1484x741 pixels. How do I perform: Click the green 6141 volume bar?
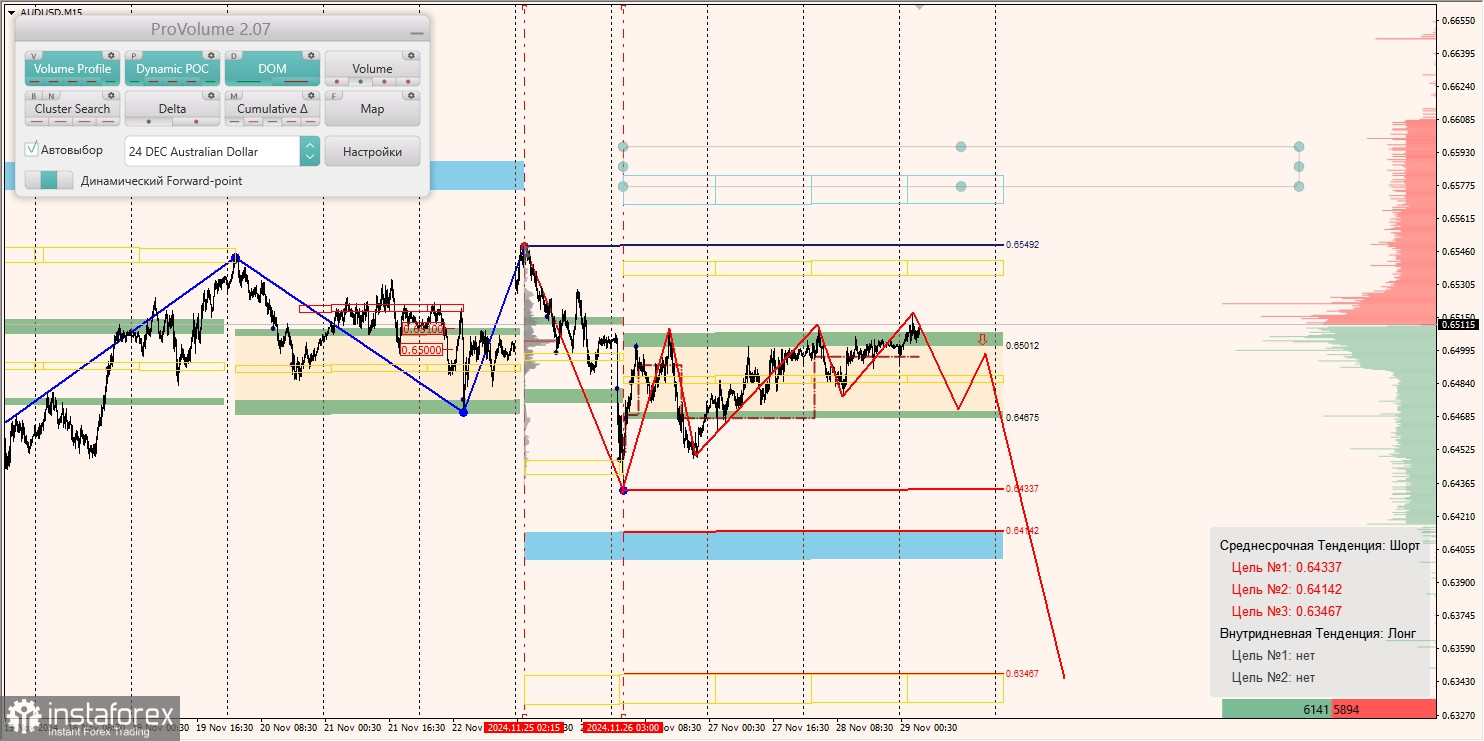click(1276, 709)
